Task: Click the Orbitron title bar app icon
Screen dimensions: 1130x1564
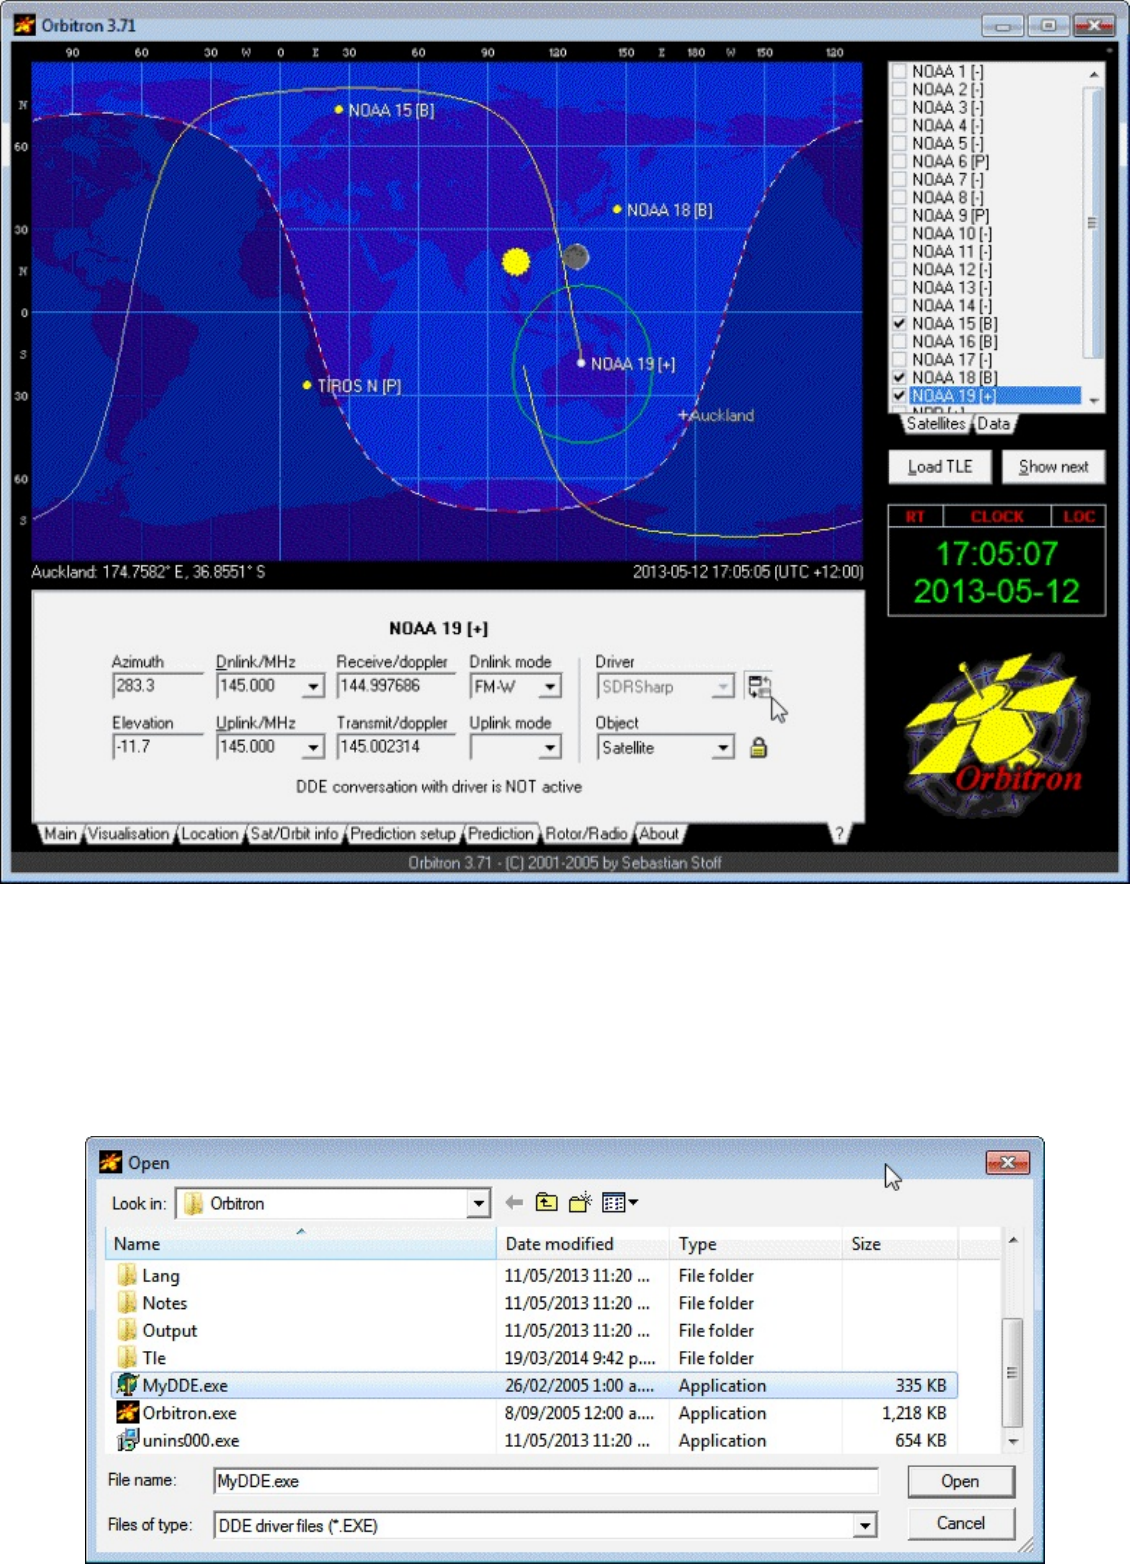Action: pos(24,25)
